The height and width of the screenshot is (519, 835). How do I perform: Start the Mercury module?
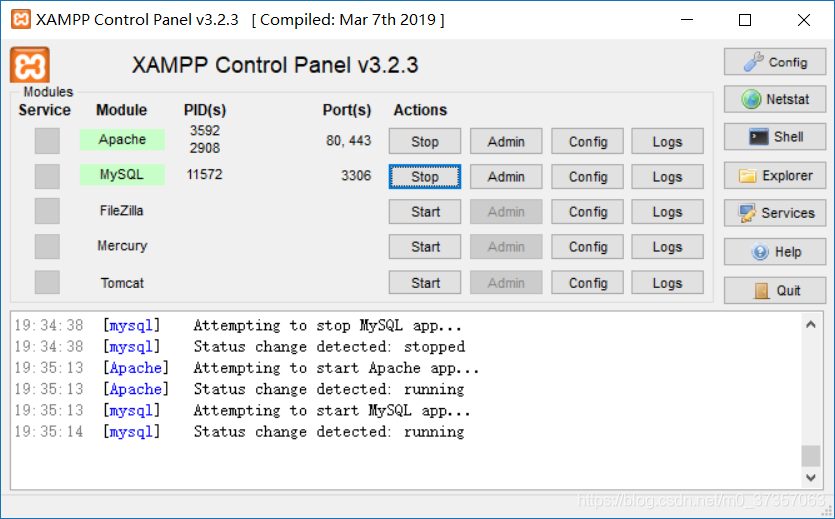(x=425, y=246)
